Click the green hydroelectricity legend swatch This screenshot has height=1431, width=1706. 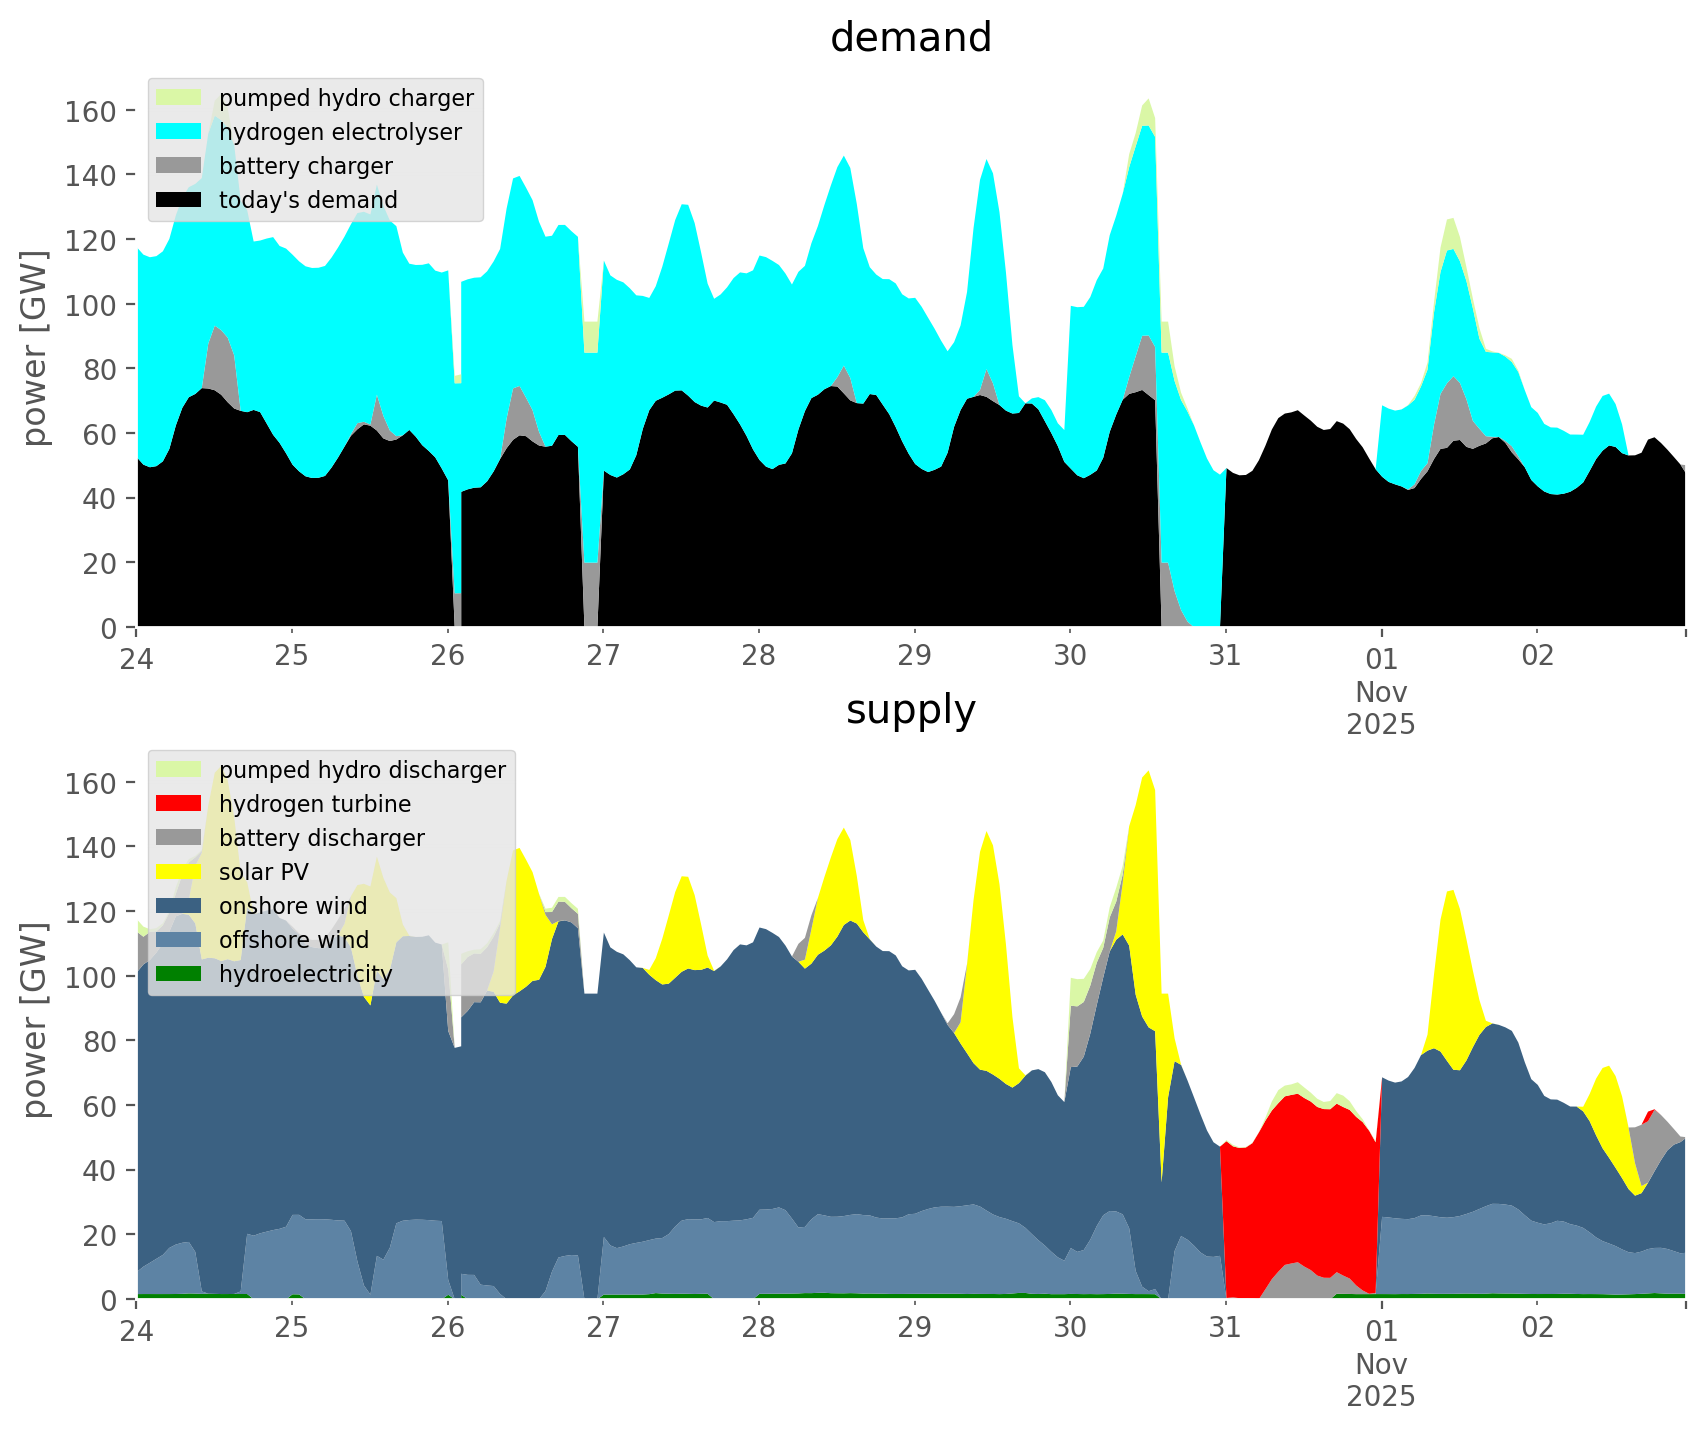(x=179, y=974)
